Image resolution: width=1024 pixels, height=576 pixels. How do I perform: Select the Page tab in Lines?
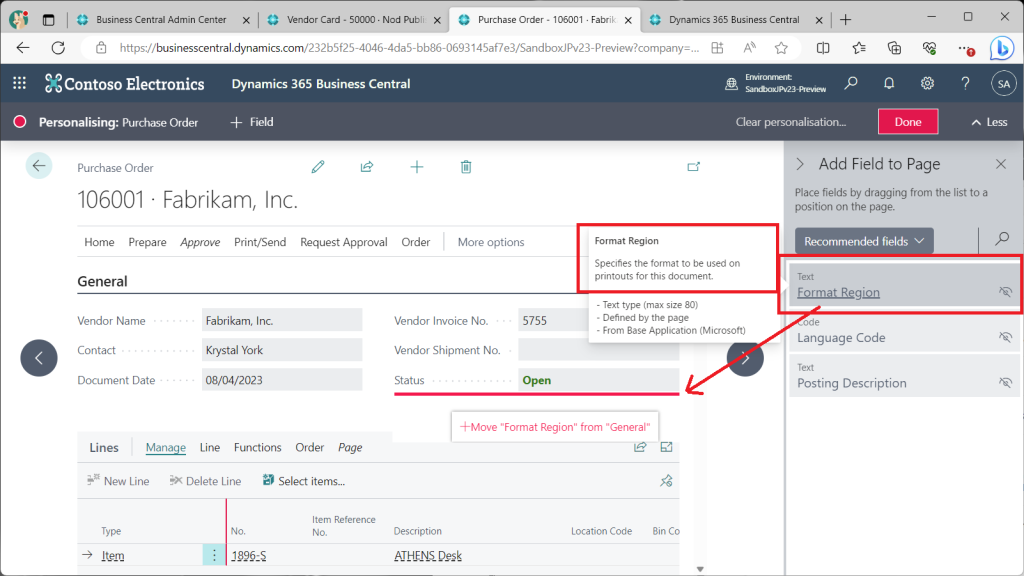[x=350, y=447]
